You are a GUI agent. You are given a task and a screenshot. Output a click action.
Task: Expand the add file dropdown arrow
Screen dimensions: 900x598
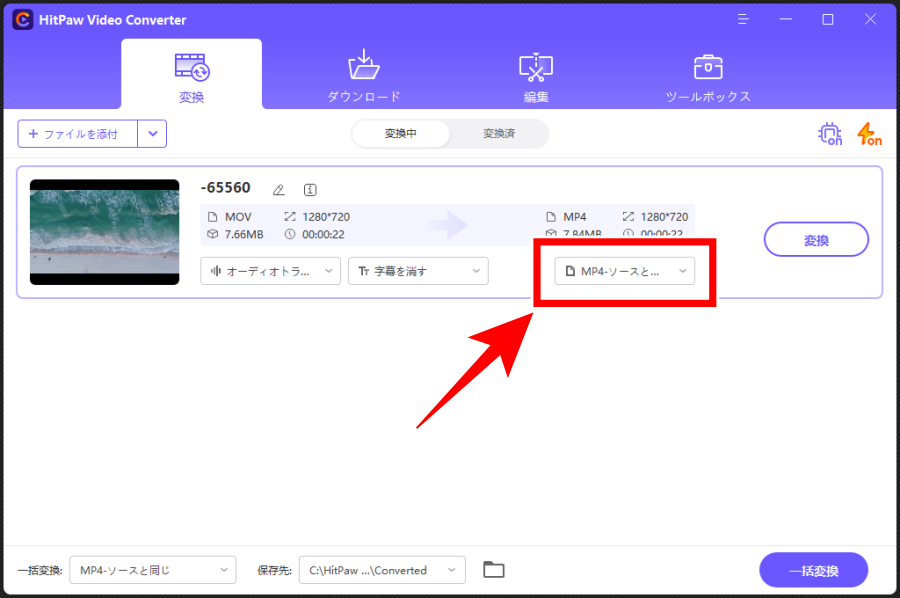coord(153,134)
